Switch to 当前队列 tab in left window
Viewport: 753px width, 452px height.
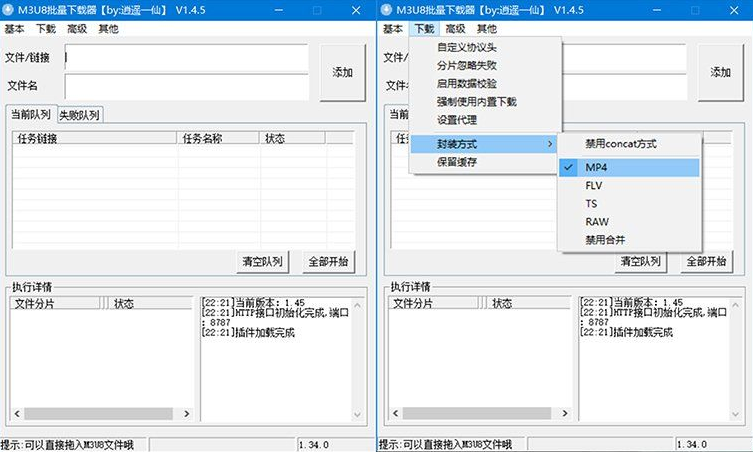[x=31, y=114]
